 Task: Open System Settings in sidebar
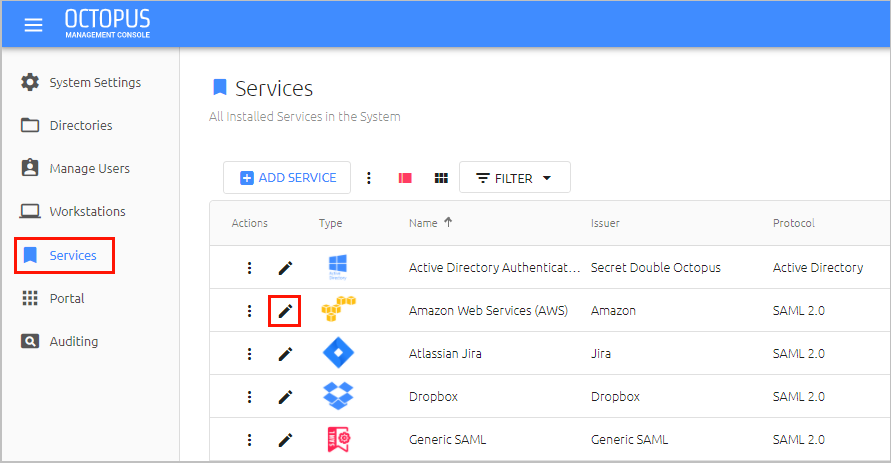[81, 82]
